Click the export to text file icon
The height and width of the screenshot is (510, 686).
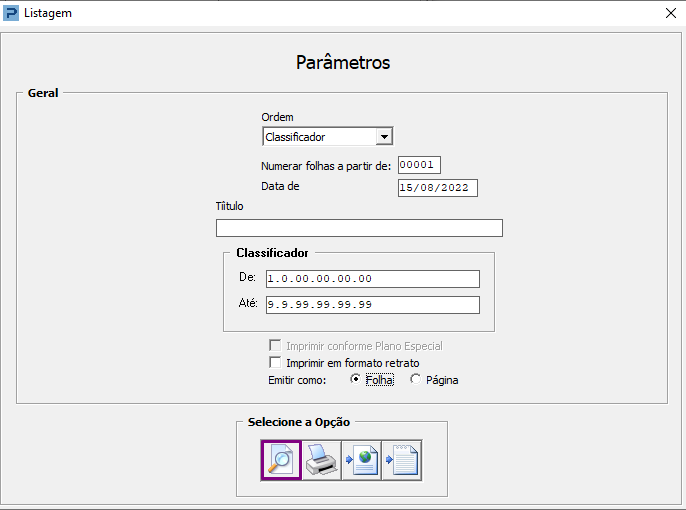(401, 460)
